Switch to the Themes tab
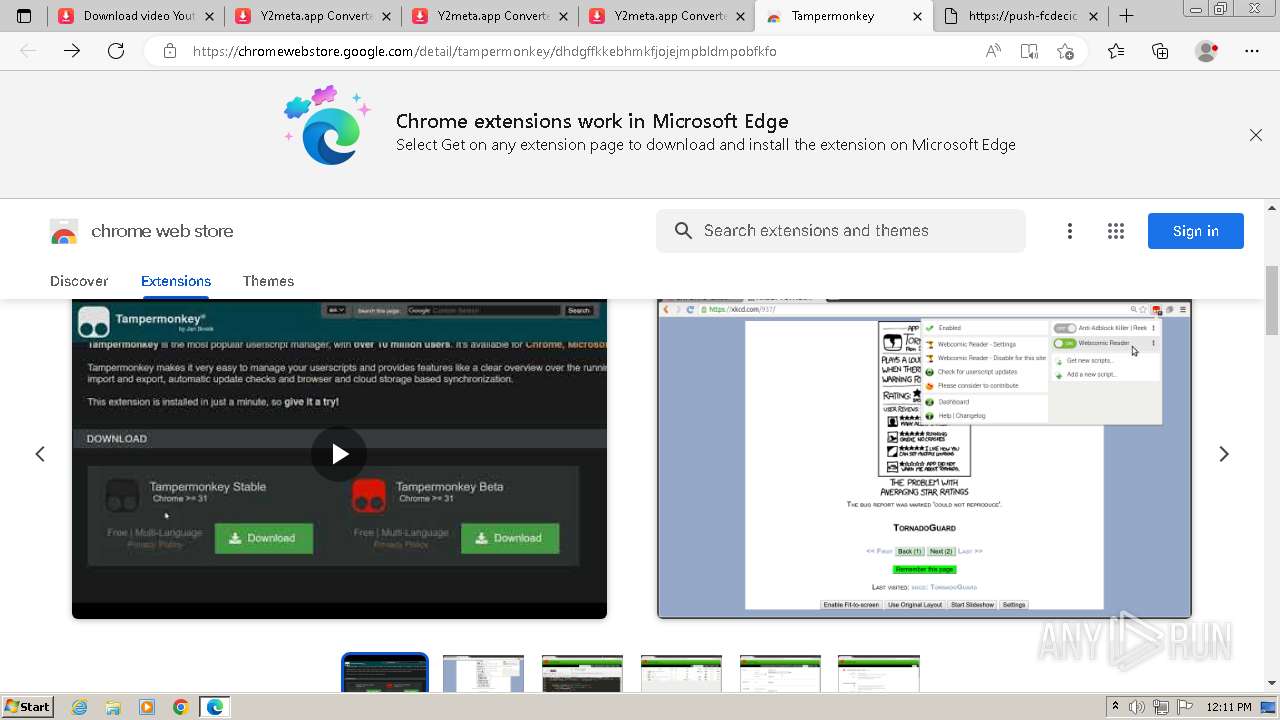The height and width of the screenshot is (720, 1280). coord(268,281)
